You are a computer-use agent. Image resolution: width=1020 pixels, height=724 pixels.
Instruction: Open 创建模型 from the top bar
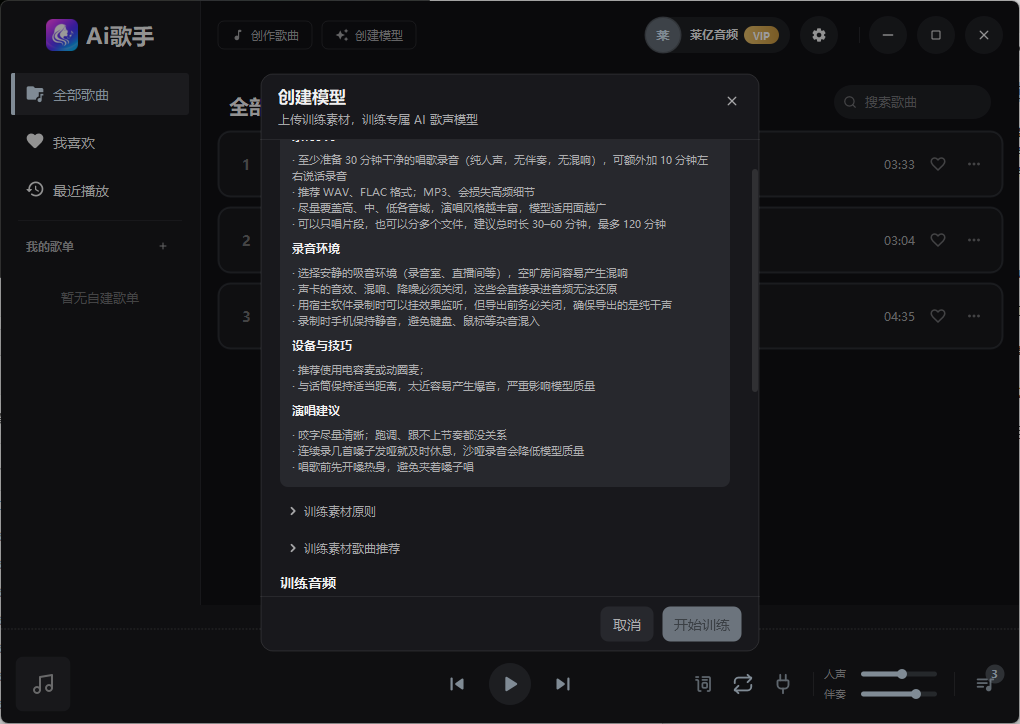[x=369, y=35]
